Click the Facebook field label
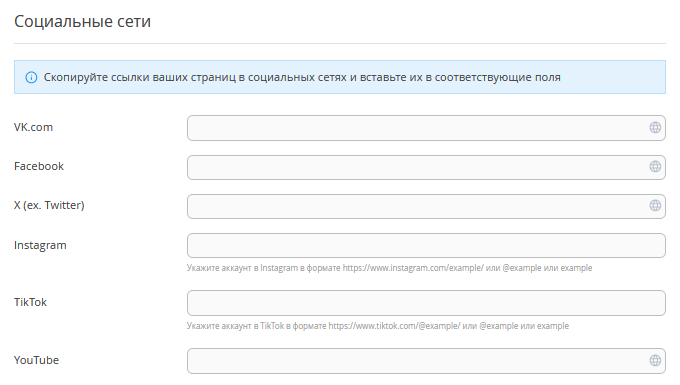 click(39, 166)
